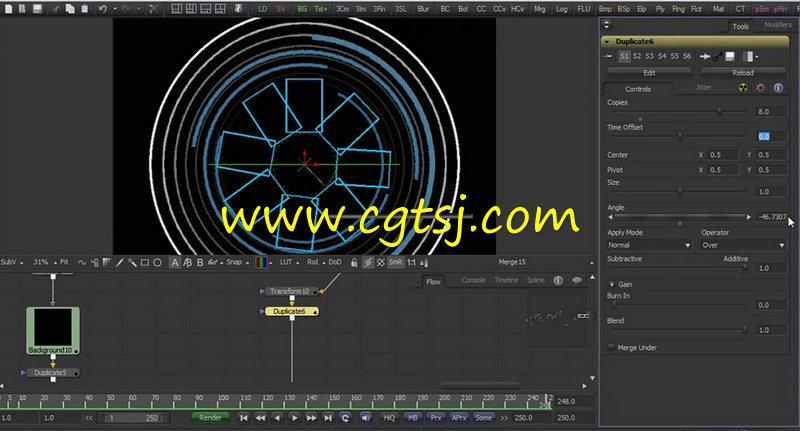Click the Edit button
The width and height of the screenshot is (800, 431).
point(649,72)
